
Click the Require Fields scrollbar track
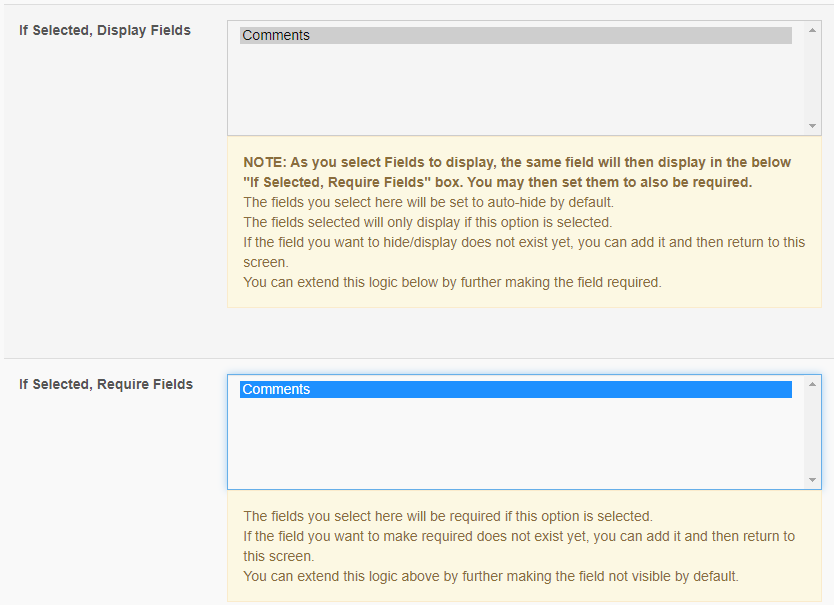click(812, 432)
